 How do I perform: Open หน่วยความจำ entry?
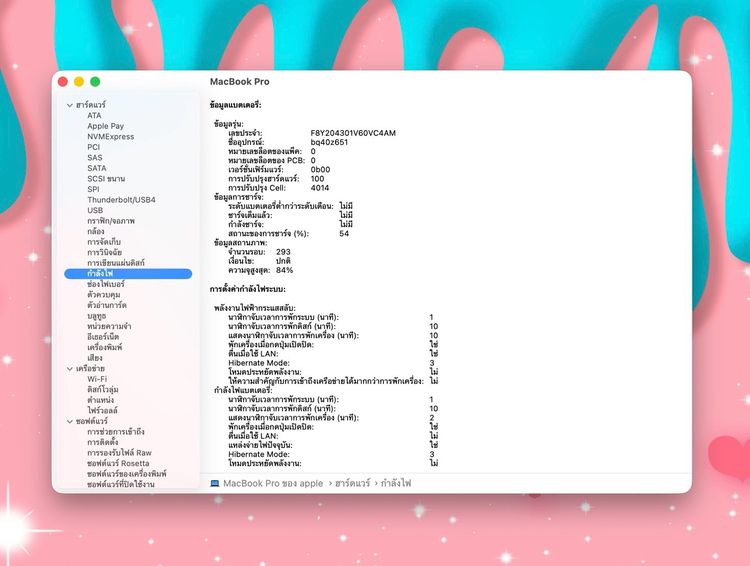(x=109, y=326)
